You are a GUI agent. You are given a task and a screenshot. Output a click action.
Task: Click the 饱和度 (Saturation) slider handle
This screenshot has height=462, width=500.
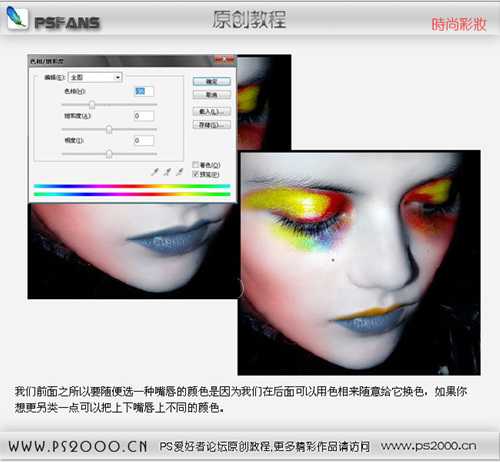109,129
